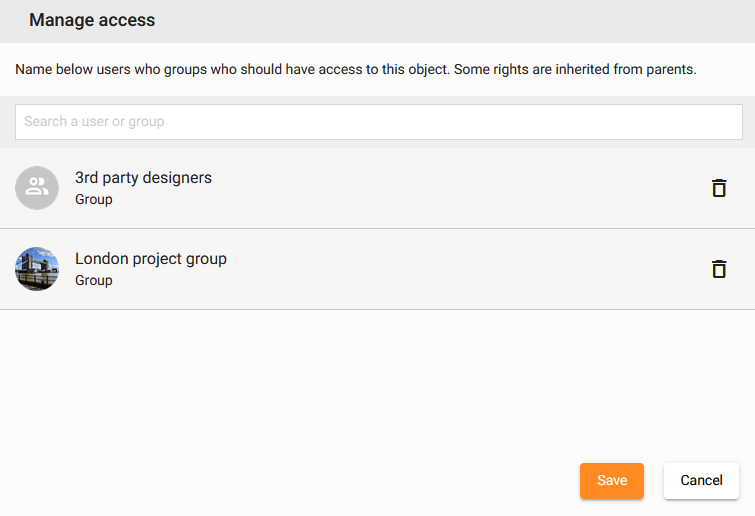This screenshot has width=755, height=516.
Task: Open the "London project group" name text
Action: pos(151,259)
